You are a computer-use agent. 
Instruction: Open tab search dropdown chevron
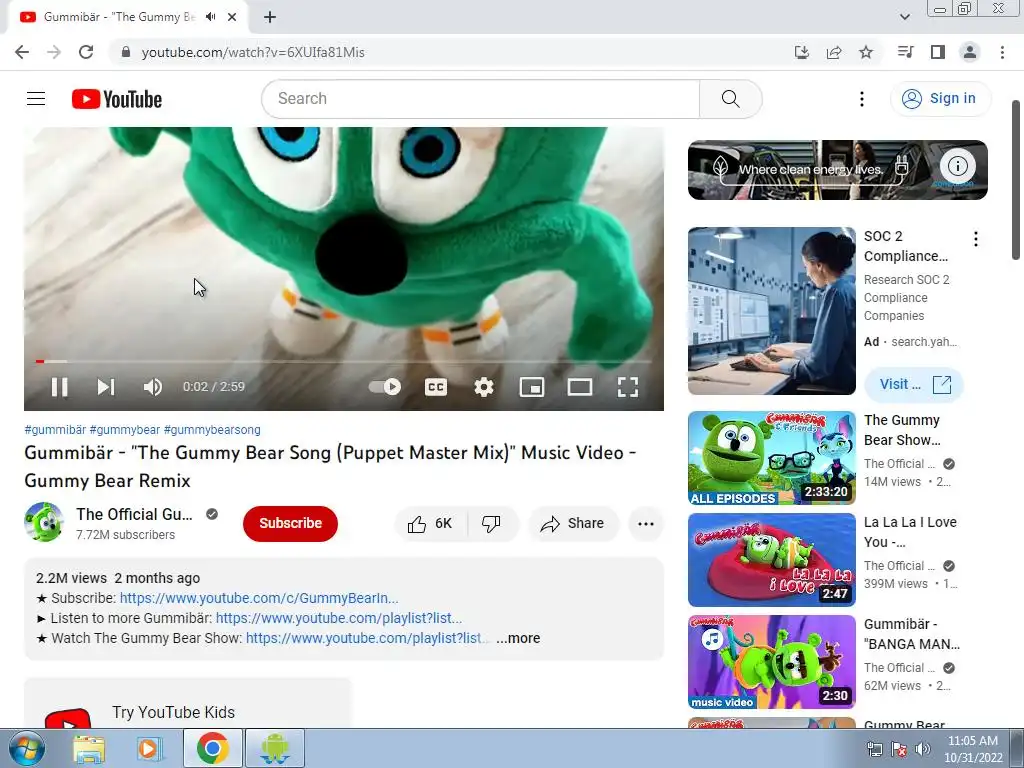click(x=904, y=17)
